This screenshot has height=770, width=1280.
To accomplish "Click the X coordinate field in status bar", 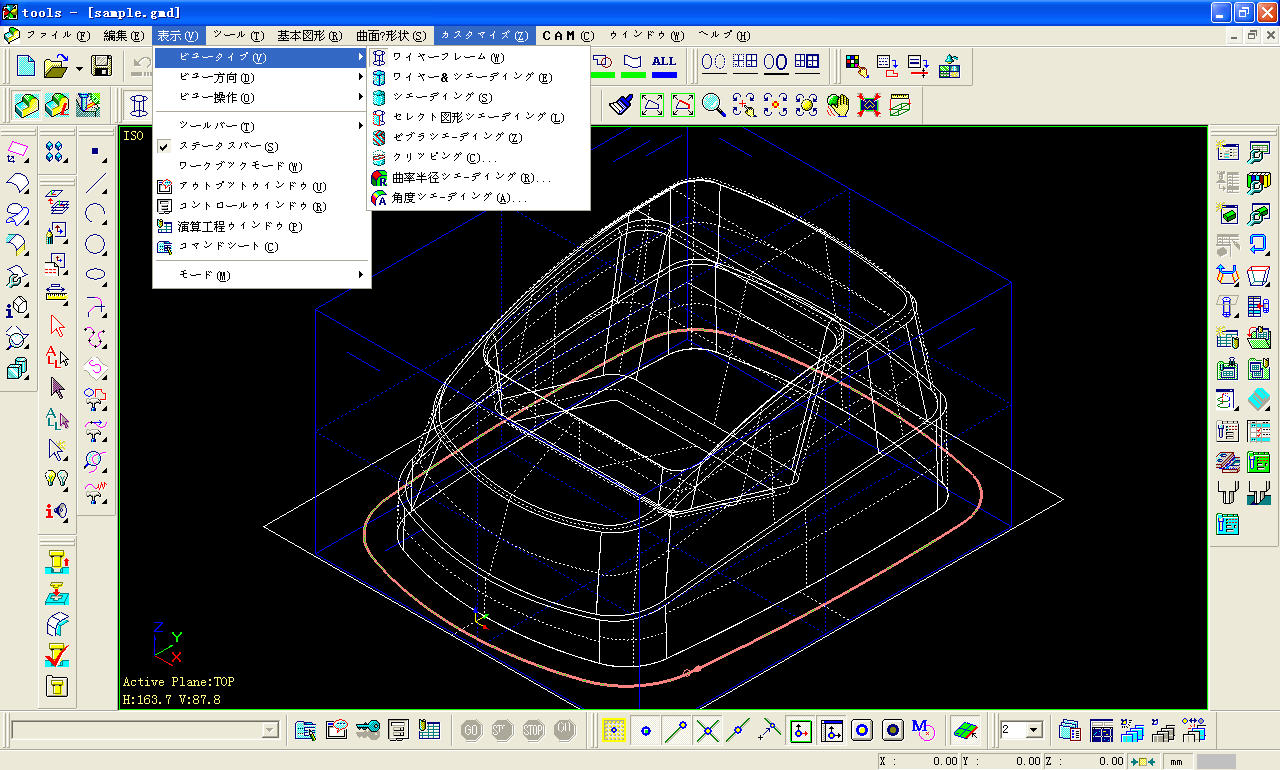I will 920,762.
